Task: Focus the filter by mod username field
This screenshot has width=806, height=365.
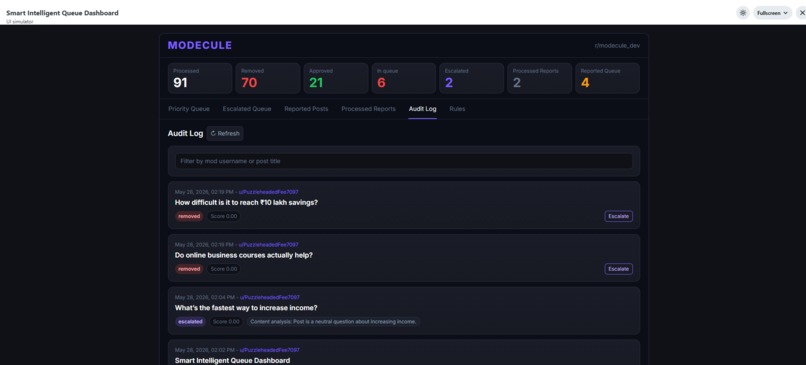Action: click(x=404, y=161)
